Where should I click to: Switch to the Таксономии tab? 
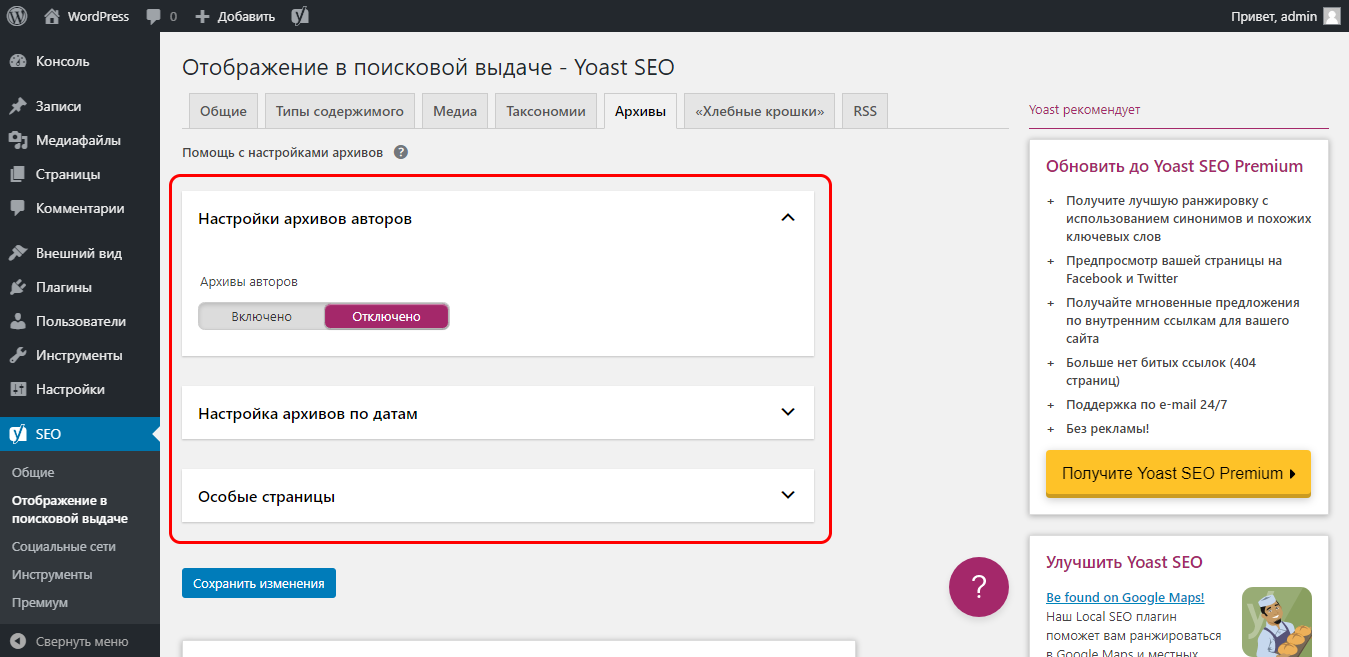point(545,110)
